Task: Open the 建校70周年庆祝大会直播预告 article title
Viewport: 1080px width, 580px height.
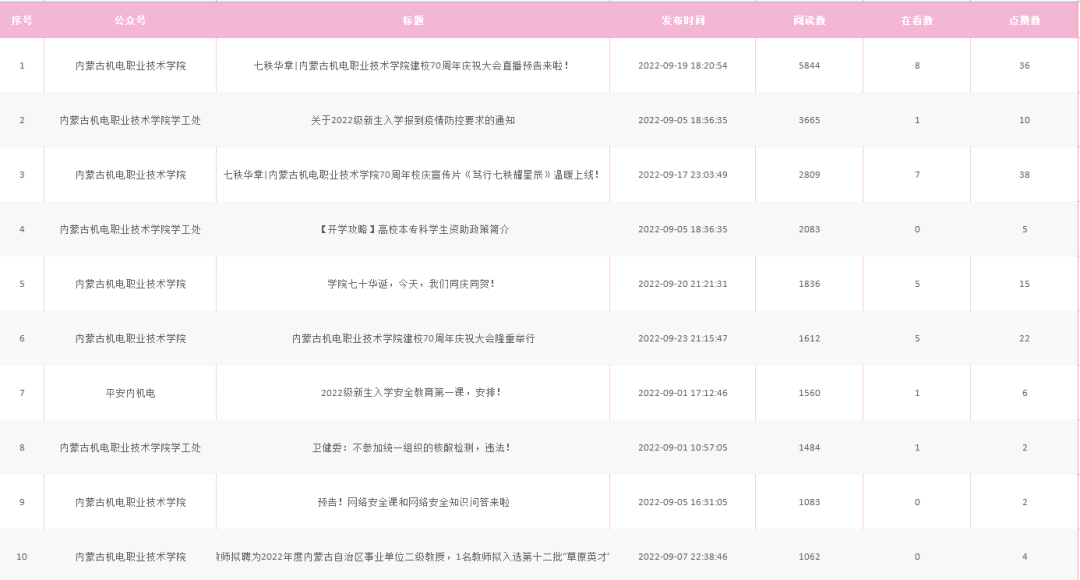Action: 412,66
